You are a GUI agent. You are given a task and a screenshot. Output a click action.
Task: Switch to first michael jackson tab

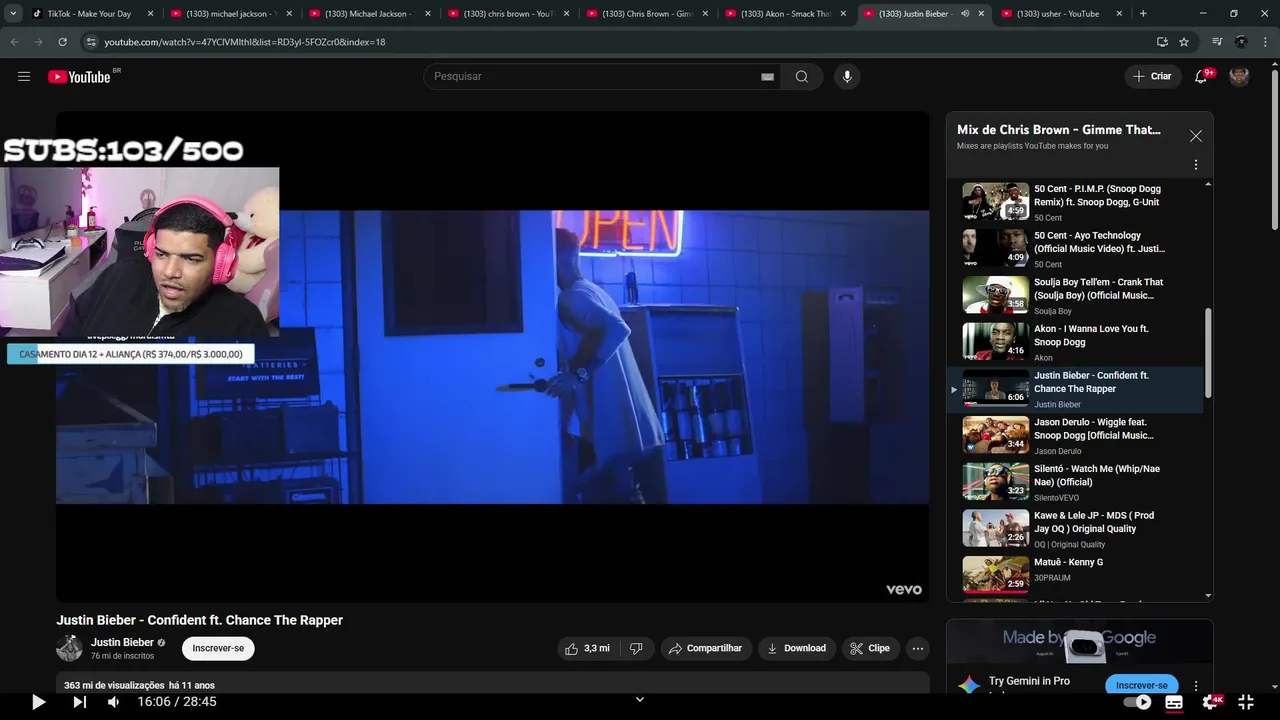pos(231,14)
